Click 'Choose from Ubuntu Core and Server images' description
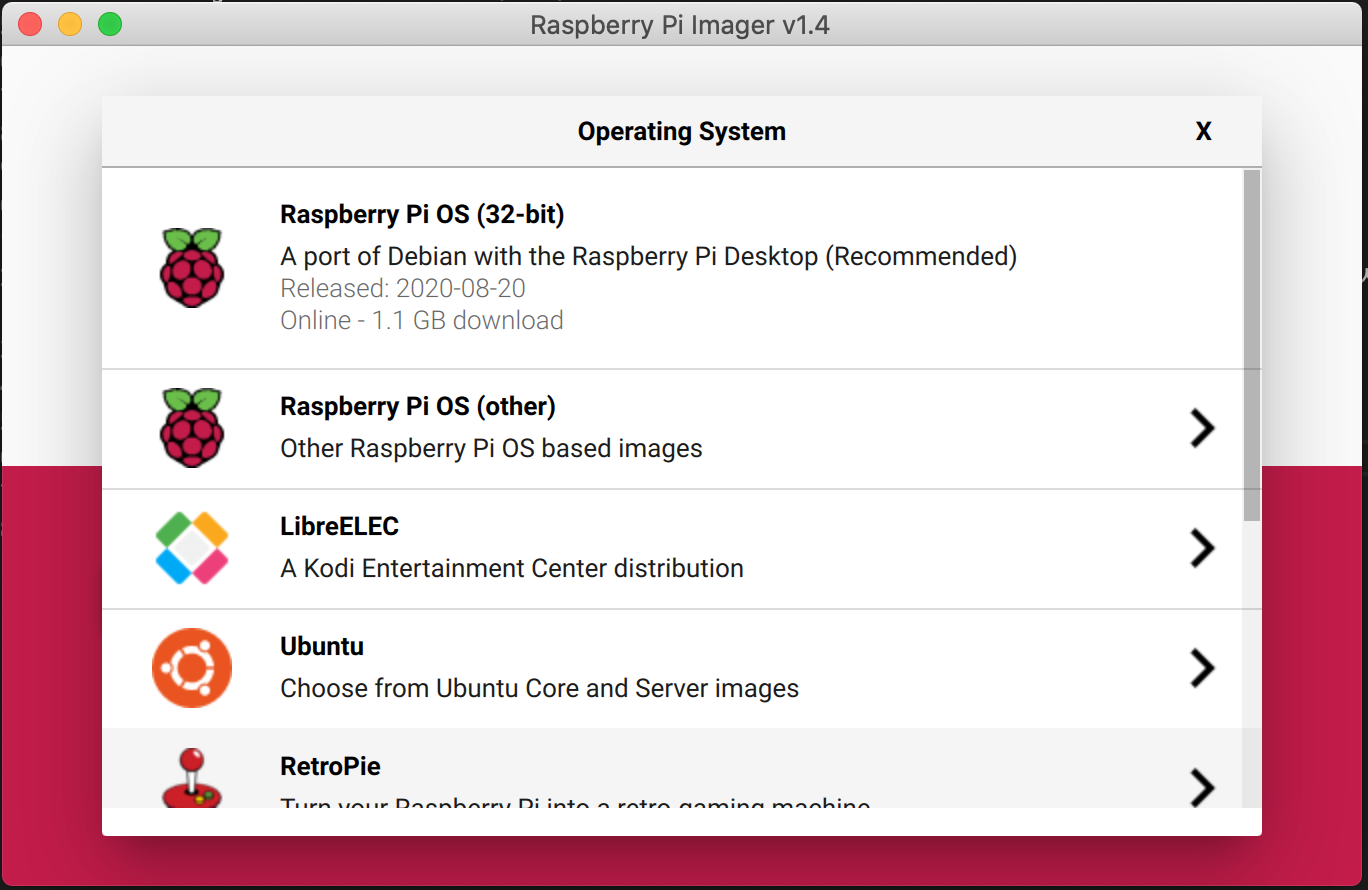1368x890 pixels. click(540, 689)
